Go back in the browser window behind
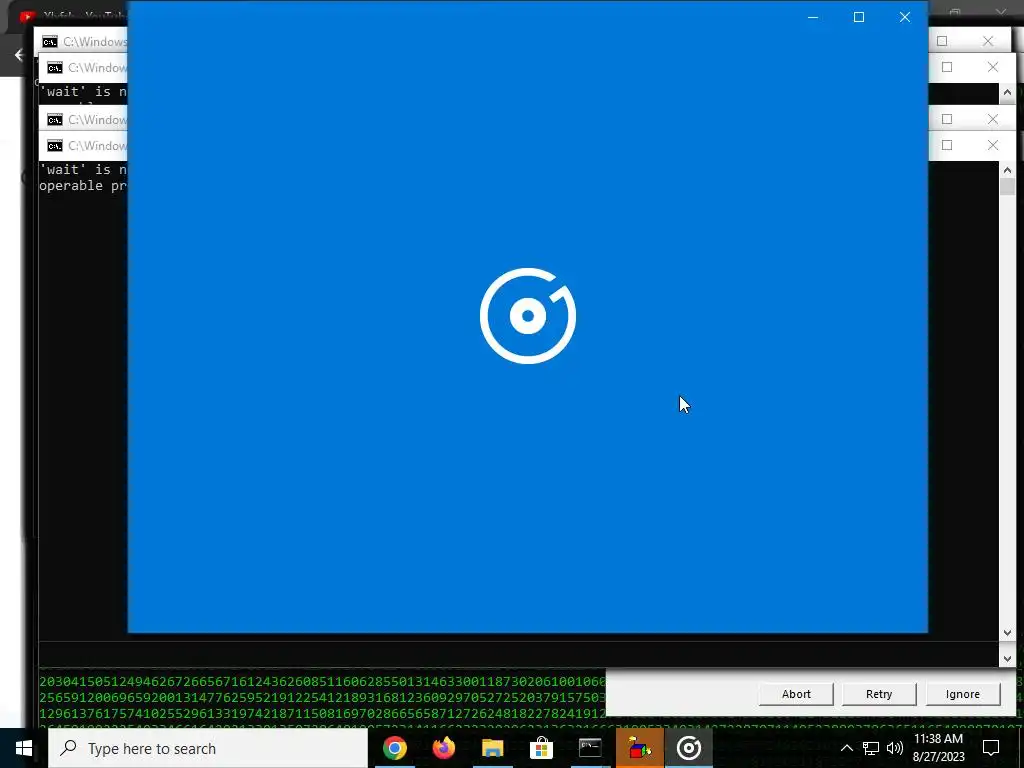The image size is (1024, 768). [x=19, y=56]
